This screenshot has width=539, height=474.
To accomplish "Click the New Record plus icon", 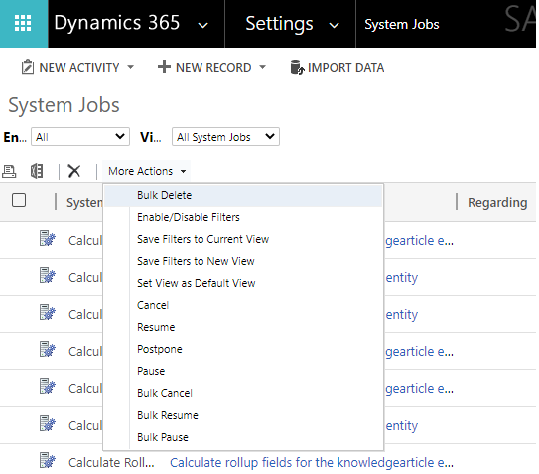I will click(x=164, y=67).
